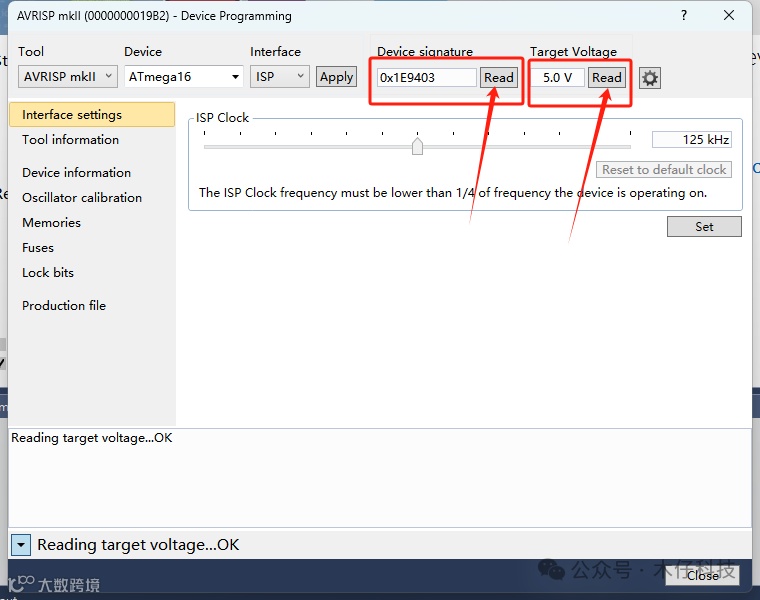The height and width of the screenshot is (600, 760).
Task: Open the Tool dropdown showing AVRISP mkII
Action: 68,77
